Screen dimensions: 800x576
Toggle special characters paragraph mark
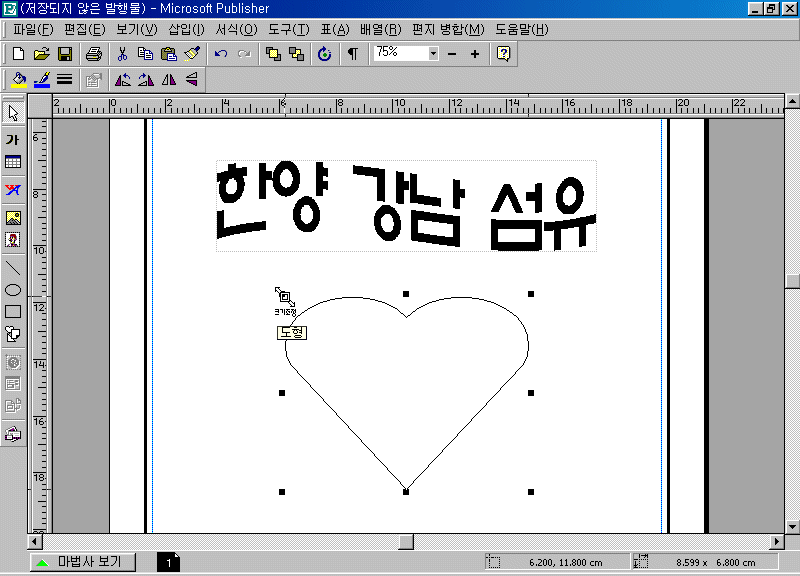click(x=352, y=54)
